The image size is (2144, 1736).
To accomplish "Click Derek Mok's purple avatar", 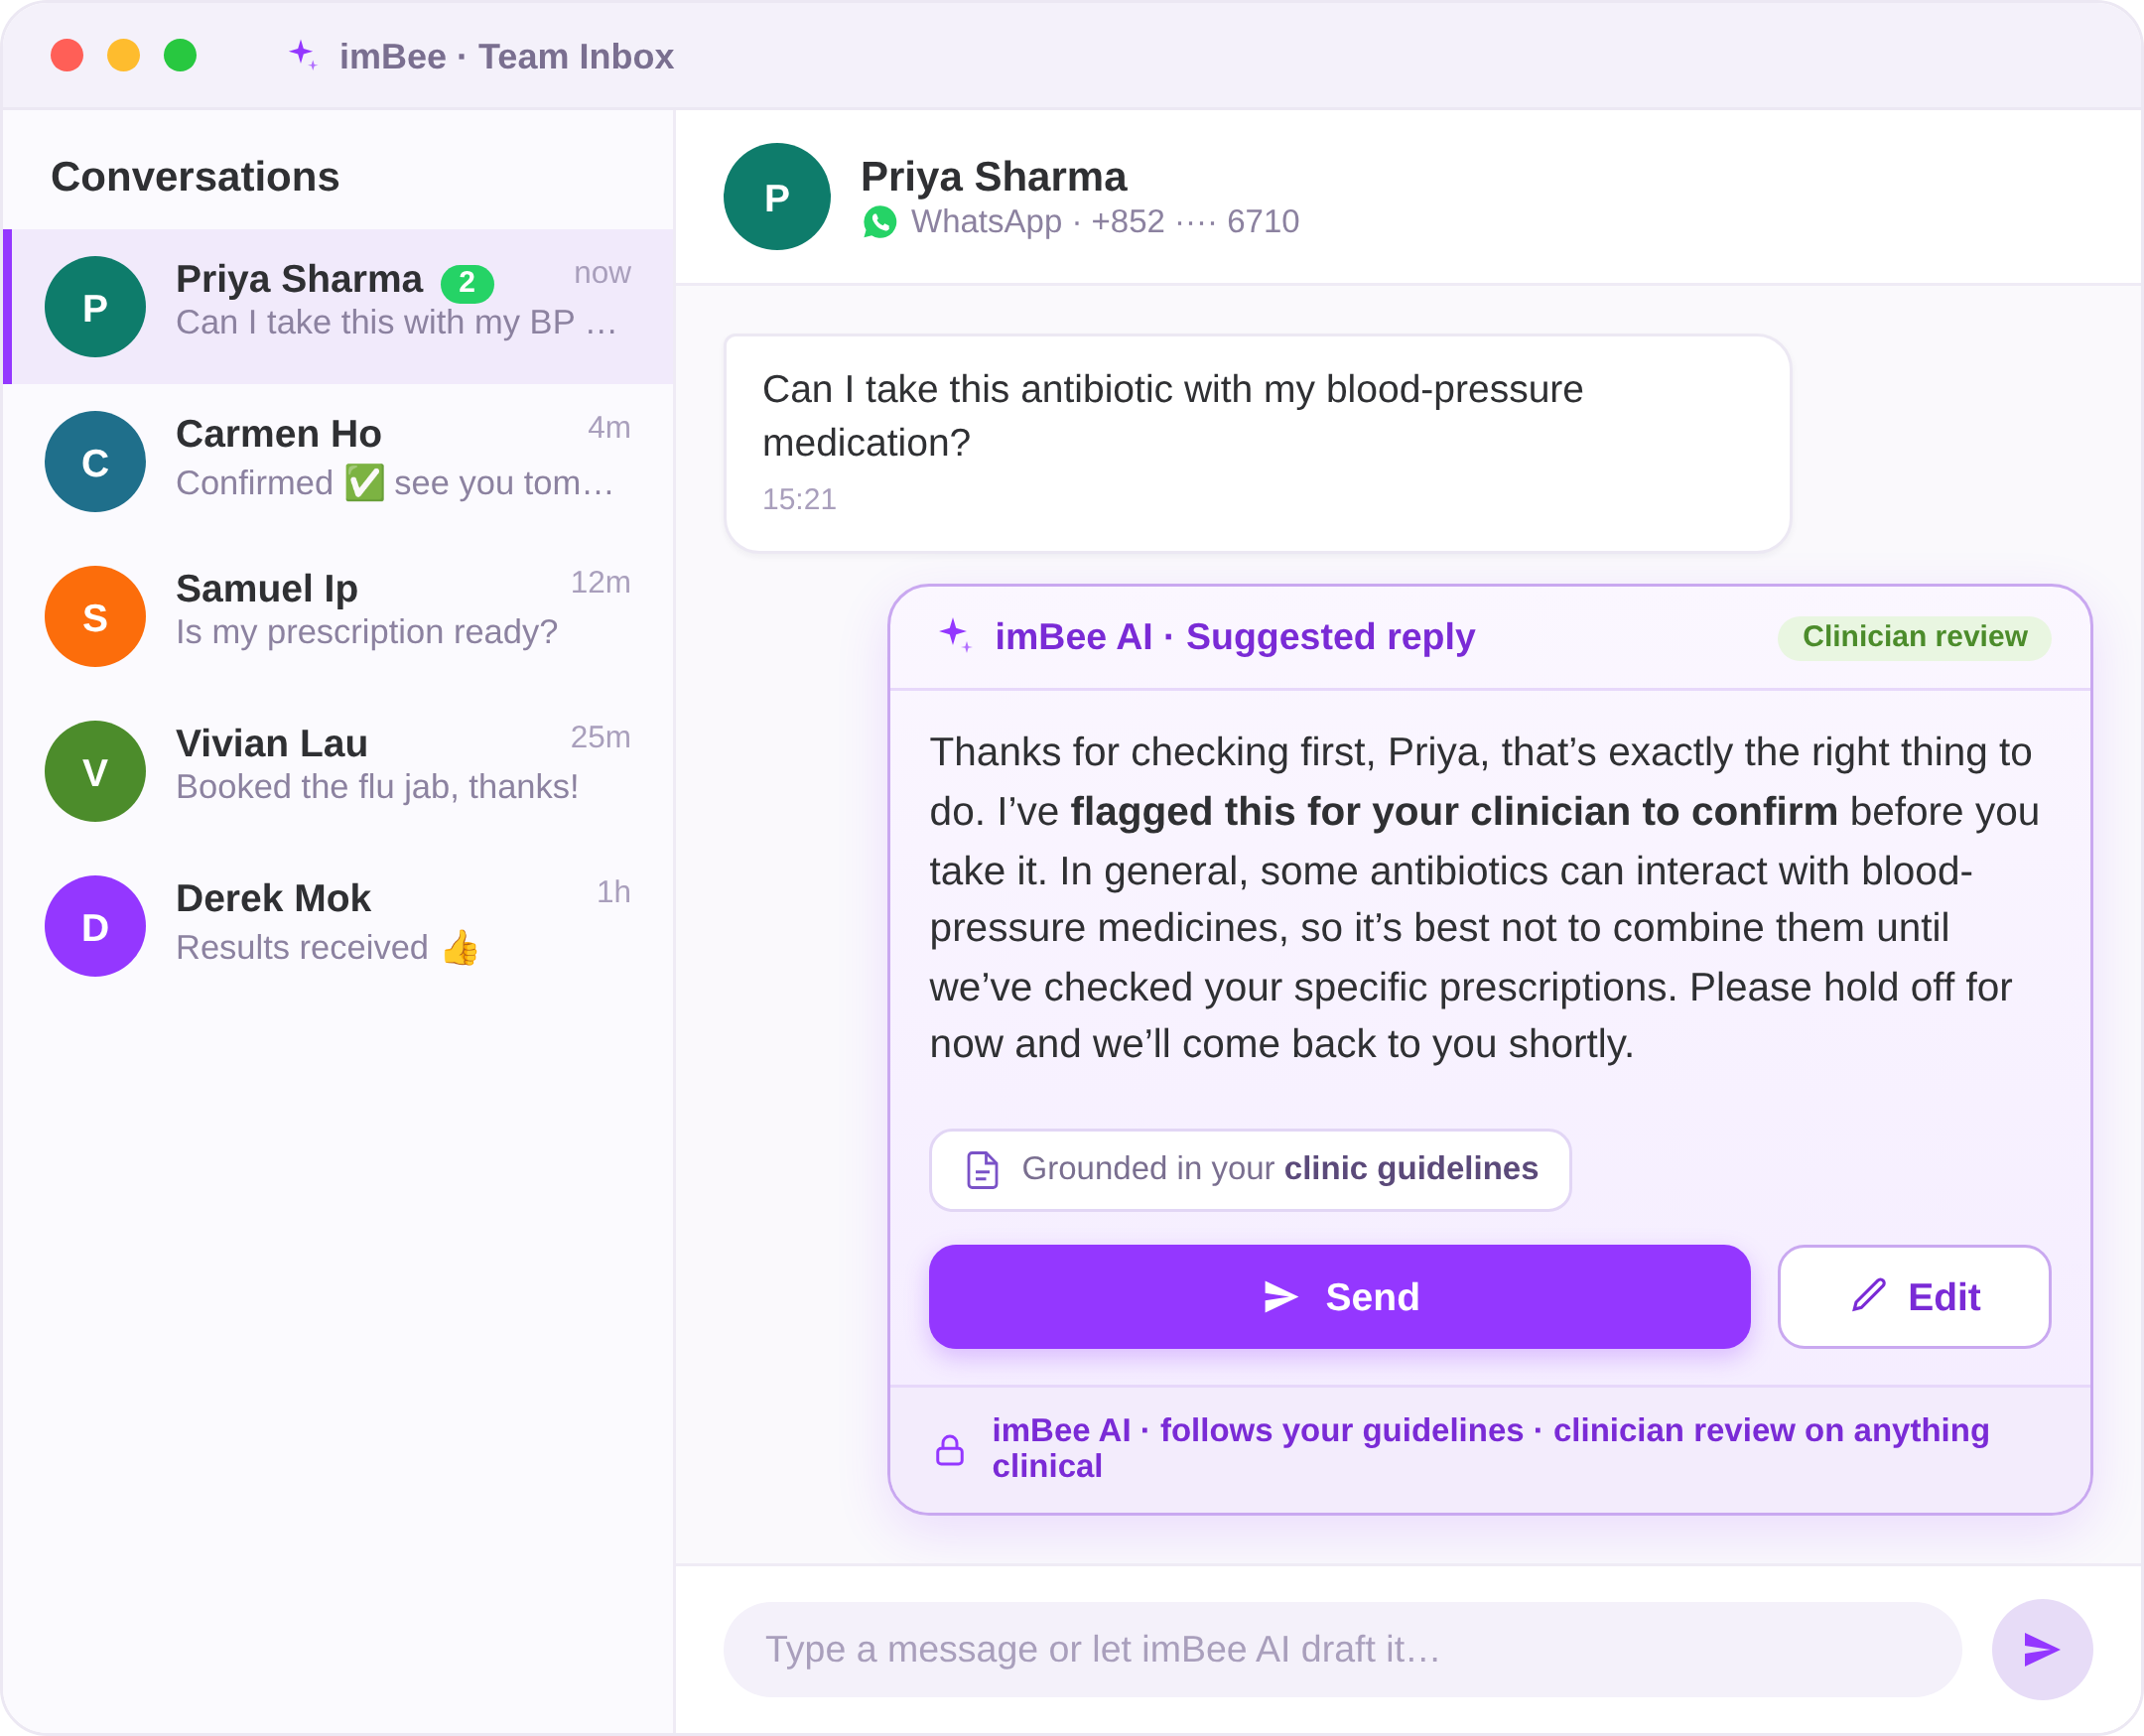I will click(95, 927).
